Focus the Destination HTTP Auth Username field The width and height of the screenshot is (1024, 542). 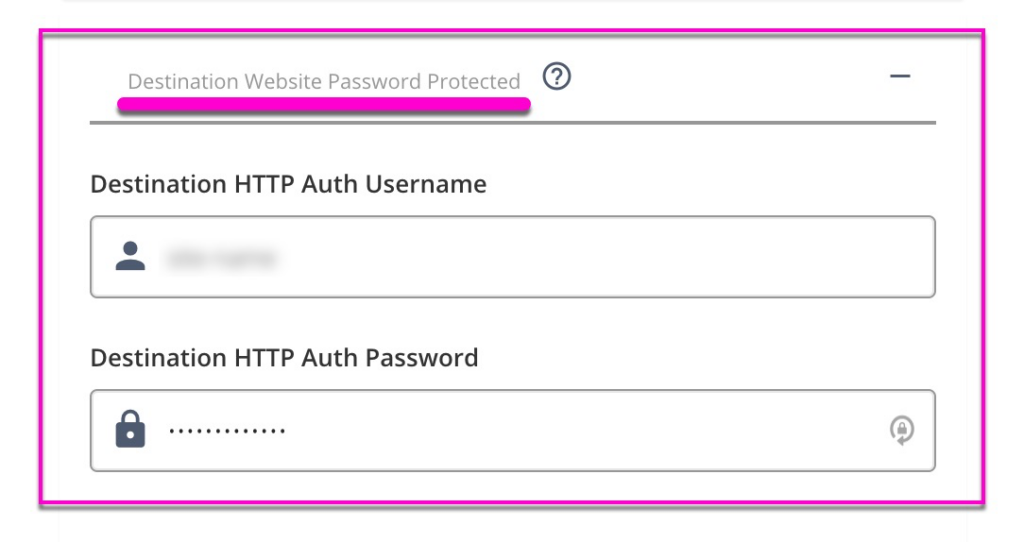pyautogui.click(x=513, y=257)
